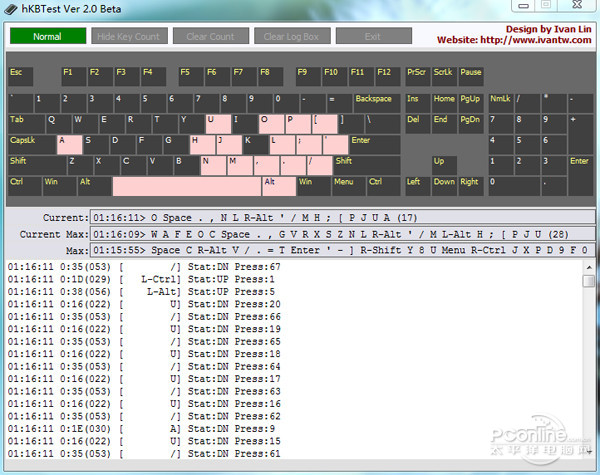Viewport: 600px width, 475px height.
Task: Click the Menu key tile
Action: (x=346, y=186)
